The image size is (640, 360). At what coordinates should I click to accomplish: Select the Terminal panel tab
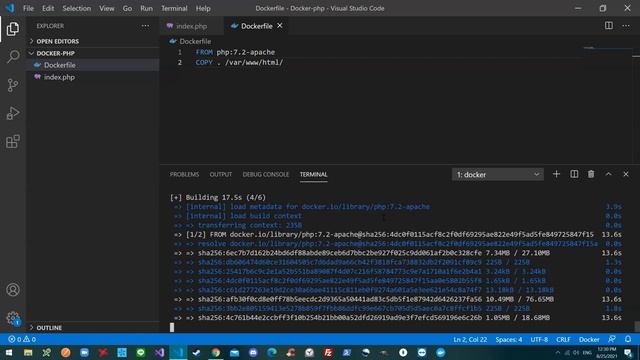point(313,174)
